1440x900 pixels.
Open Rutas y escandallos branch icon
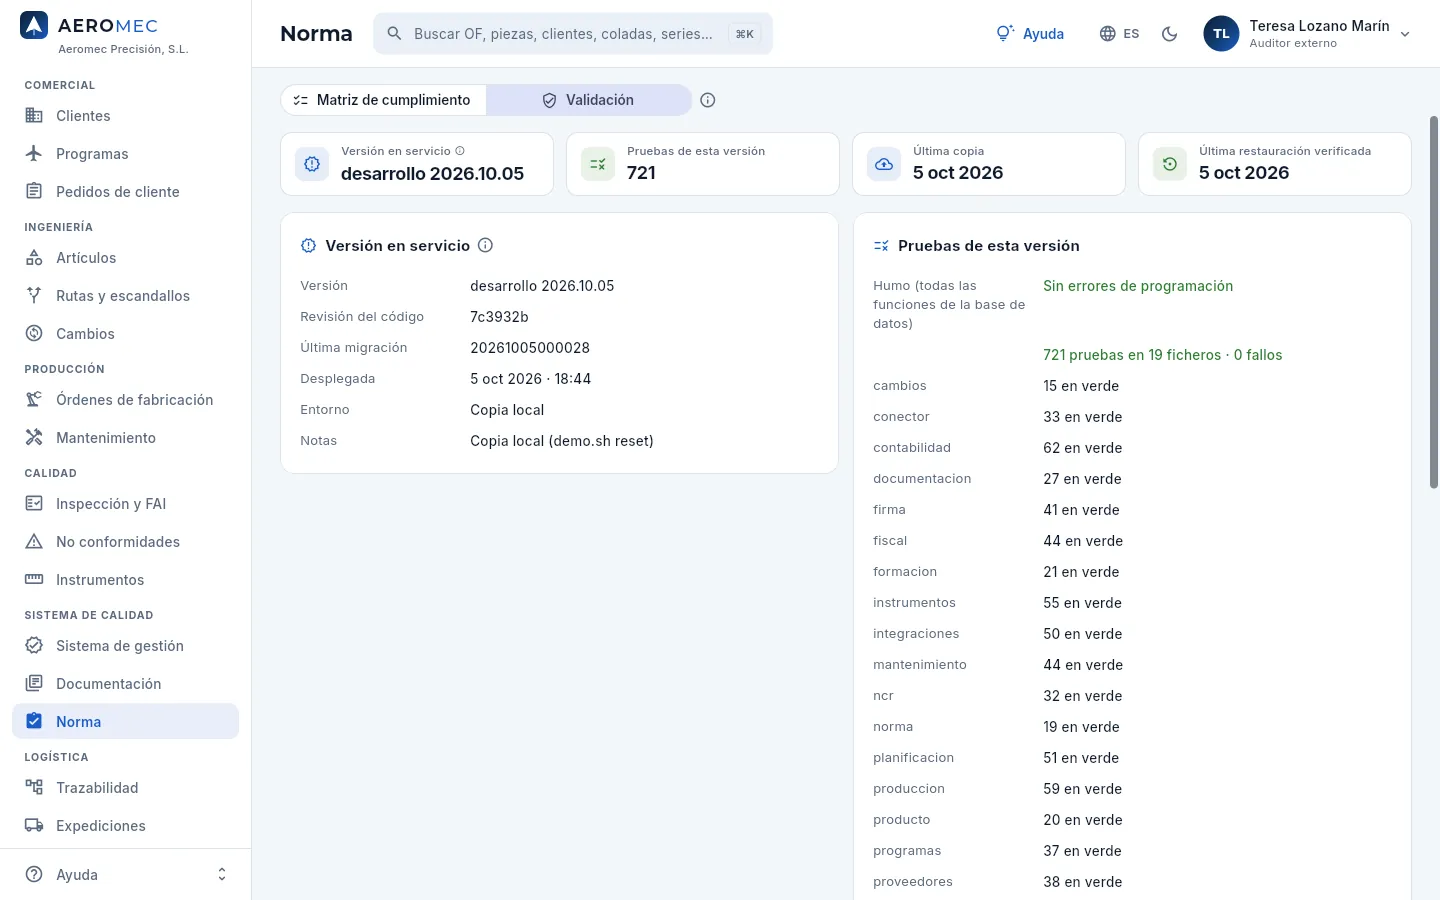point(34,296)
